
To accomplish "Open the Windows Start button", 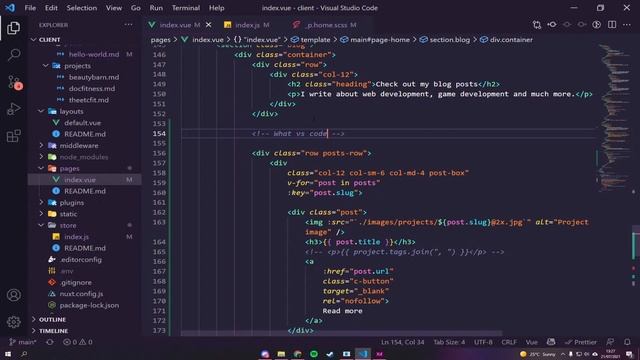I will 8,354.
